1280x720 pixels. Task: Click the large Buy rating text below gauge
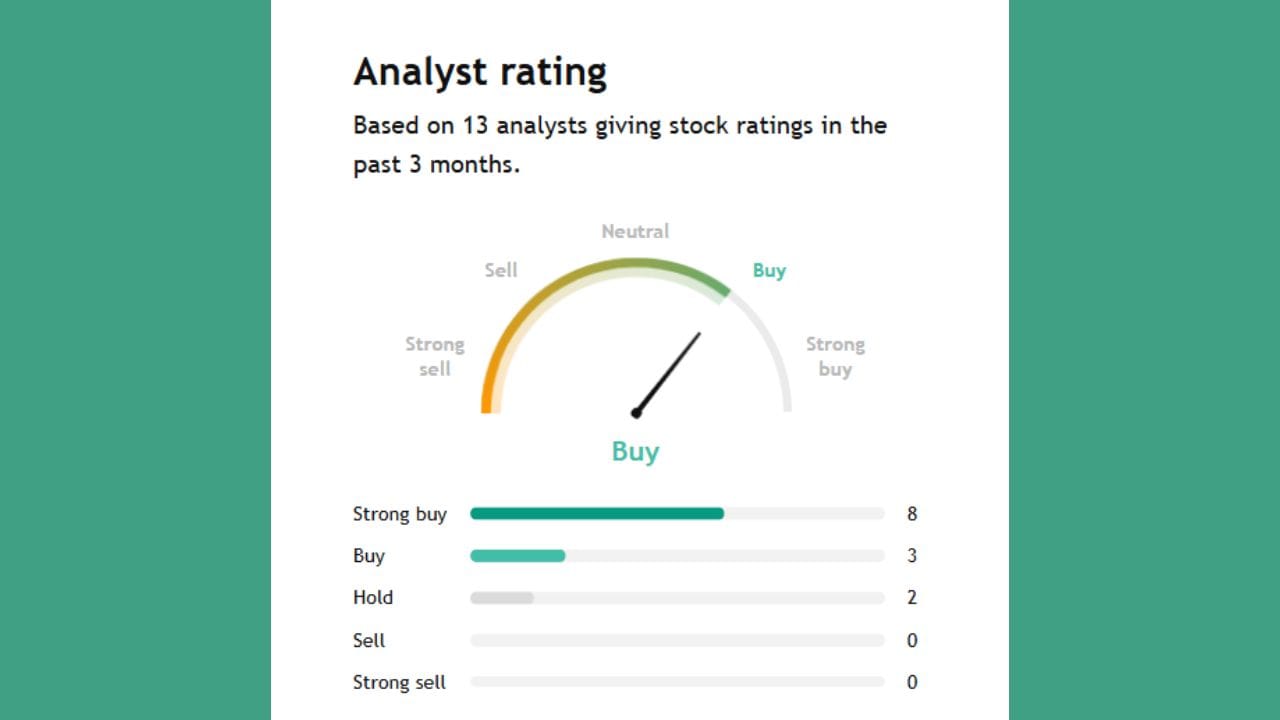click(635, 451)
